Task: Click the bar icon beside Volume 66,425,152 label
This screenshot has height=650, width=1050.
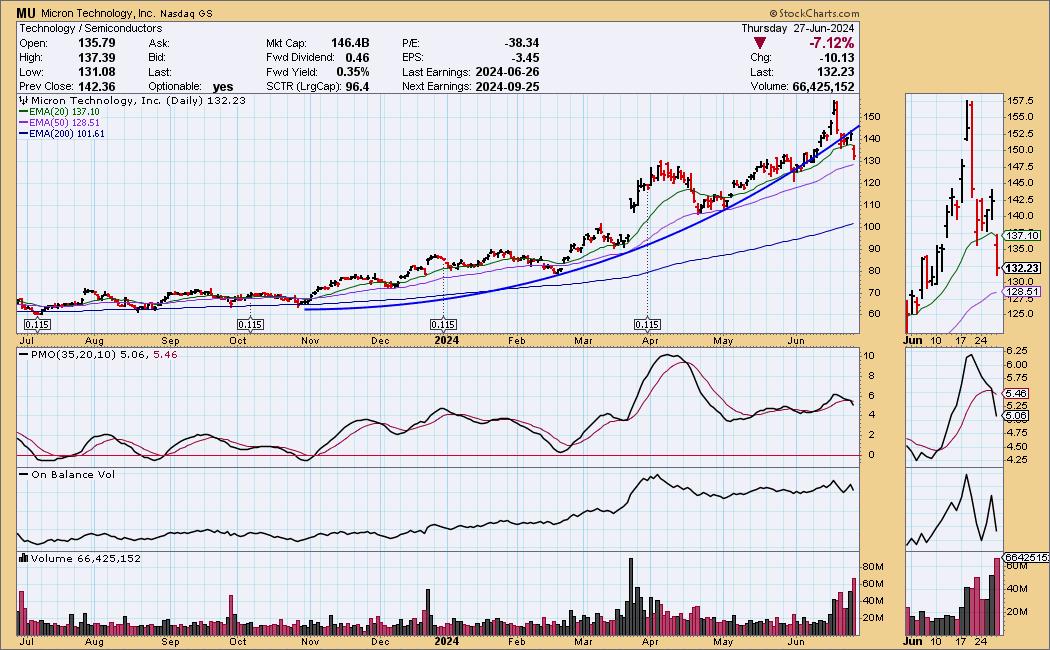Action: [23, 558]
